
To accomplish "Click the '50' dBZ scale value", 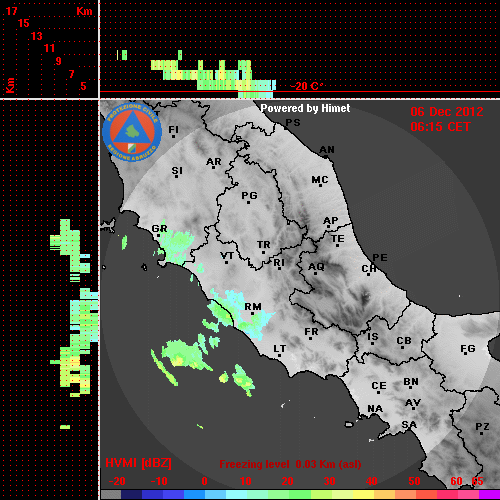I will coord(414,481).
